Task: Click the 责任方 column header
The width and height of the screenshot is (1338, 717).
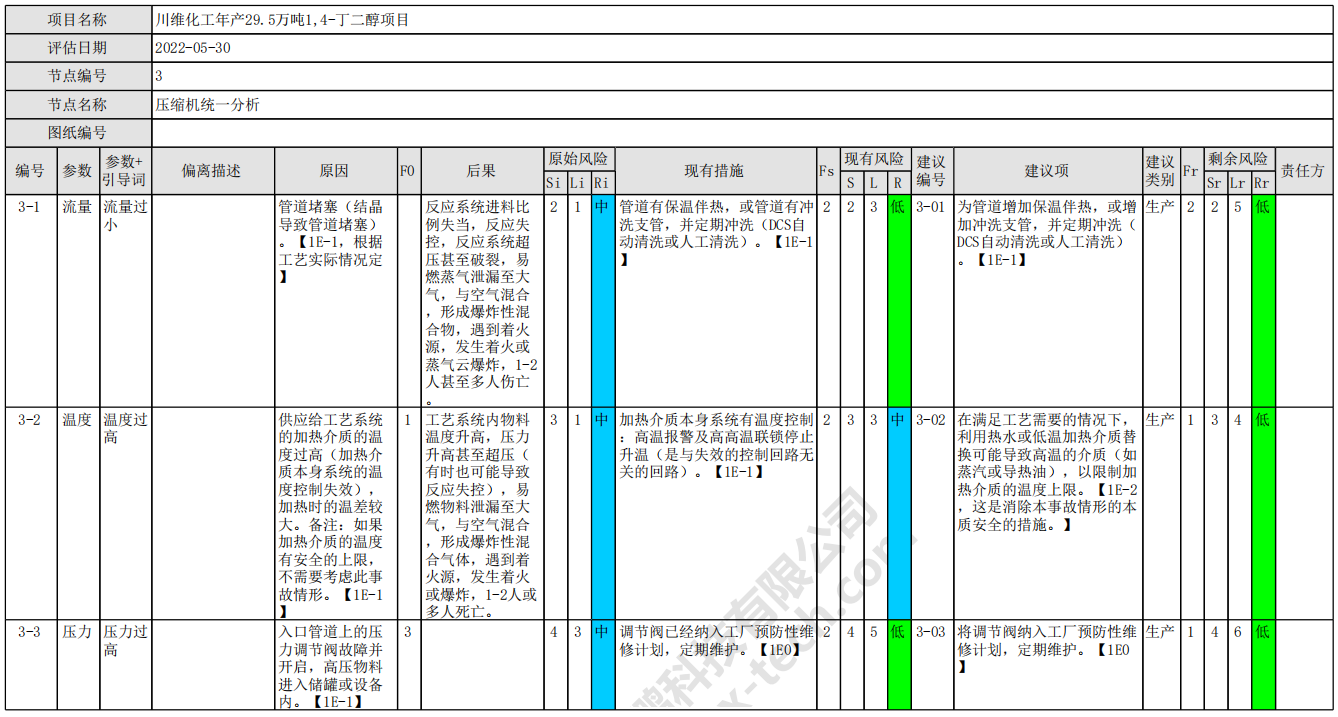Action: click(1303, 171)
